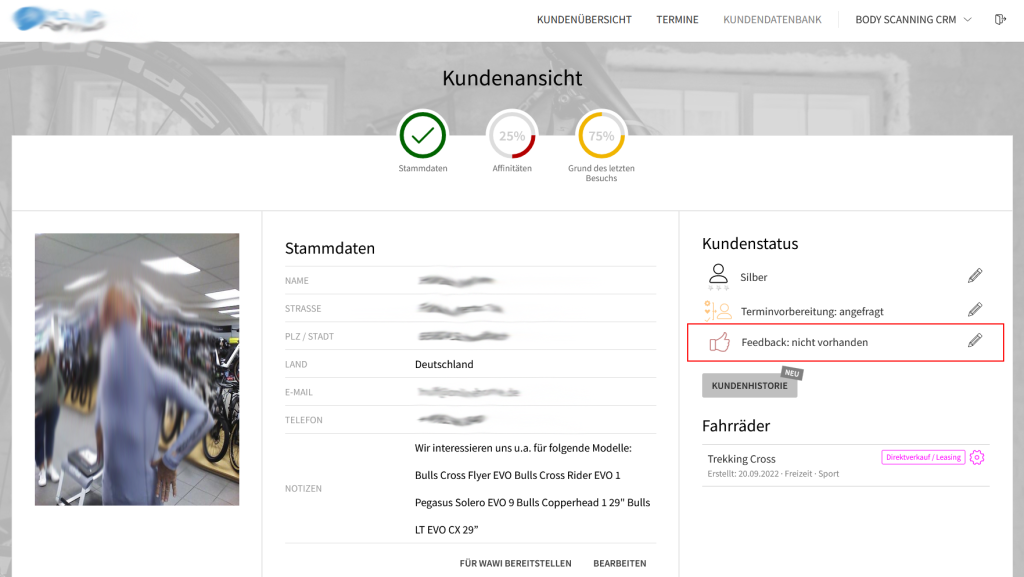Viewport: 1024px width, 577px height.
Task: Open the Kundenübersicht menu item
Action: click(584, 20)
